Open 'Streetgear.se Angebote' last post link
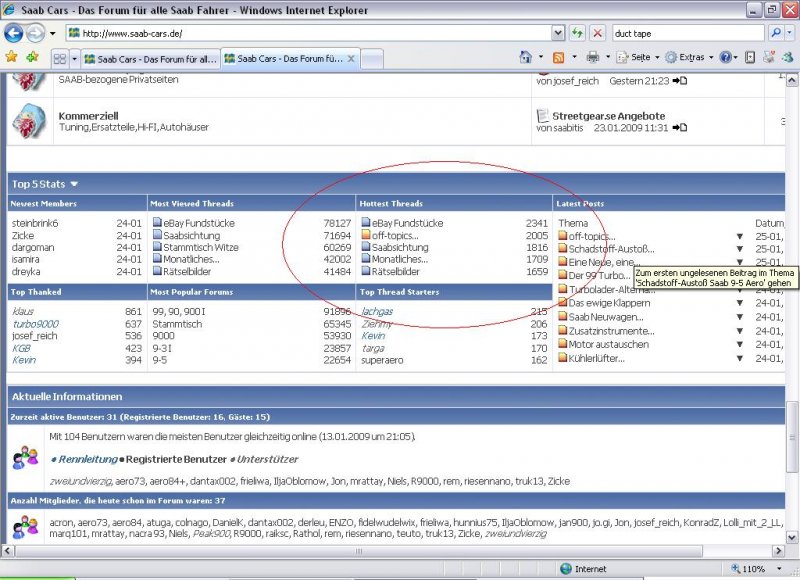800x580 pixels. pos(608,116)
